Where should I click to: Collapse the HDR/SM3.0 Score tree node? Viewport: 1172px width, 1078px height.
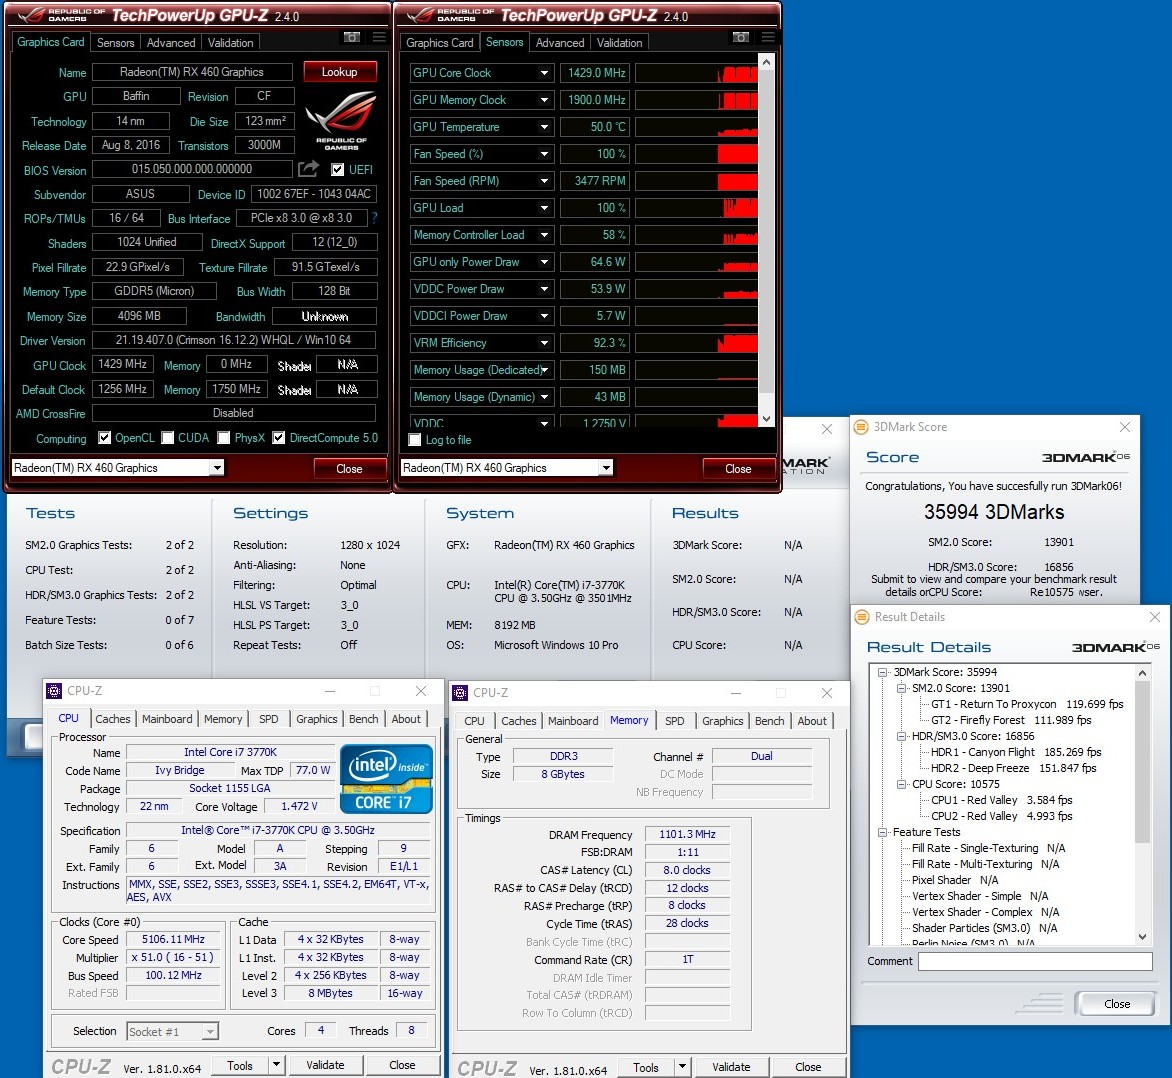901,736
